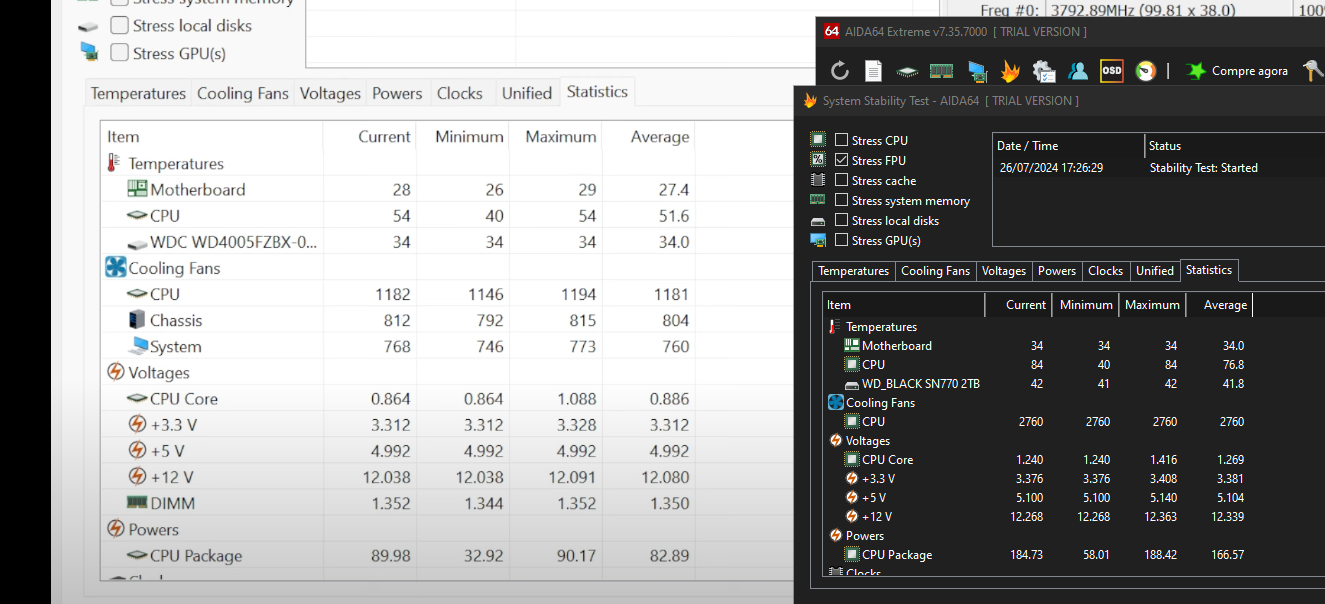Click Chassis fan icon in light window
Viewport: 1325px width, 604px height.
137,320
